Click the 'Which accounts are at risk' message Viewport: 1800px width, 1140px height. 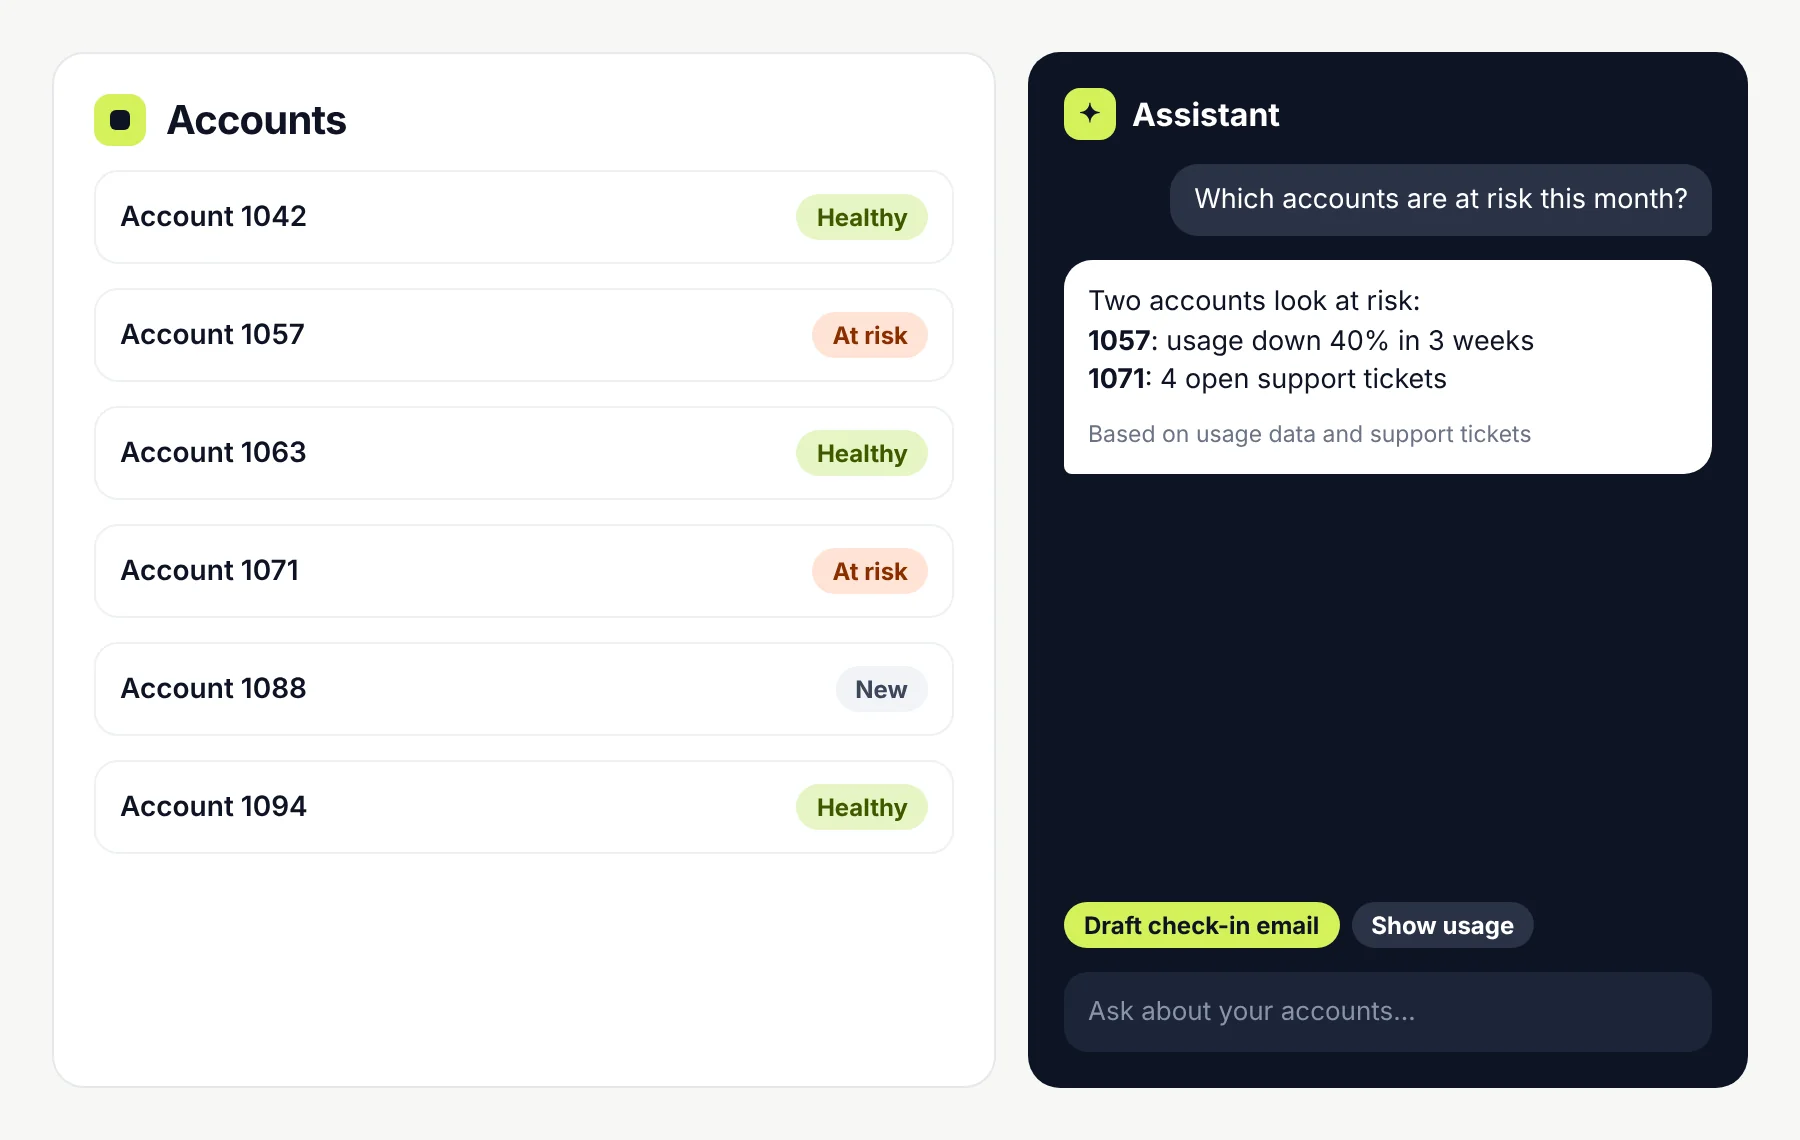1441,199
